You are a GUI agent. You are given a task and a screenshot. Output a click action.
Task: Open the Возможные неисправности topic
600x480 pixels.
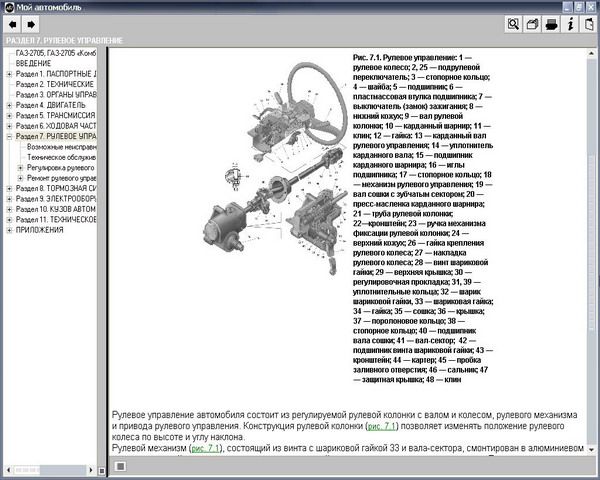tap(63, 146)
